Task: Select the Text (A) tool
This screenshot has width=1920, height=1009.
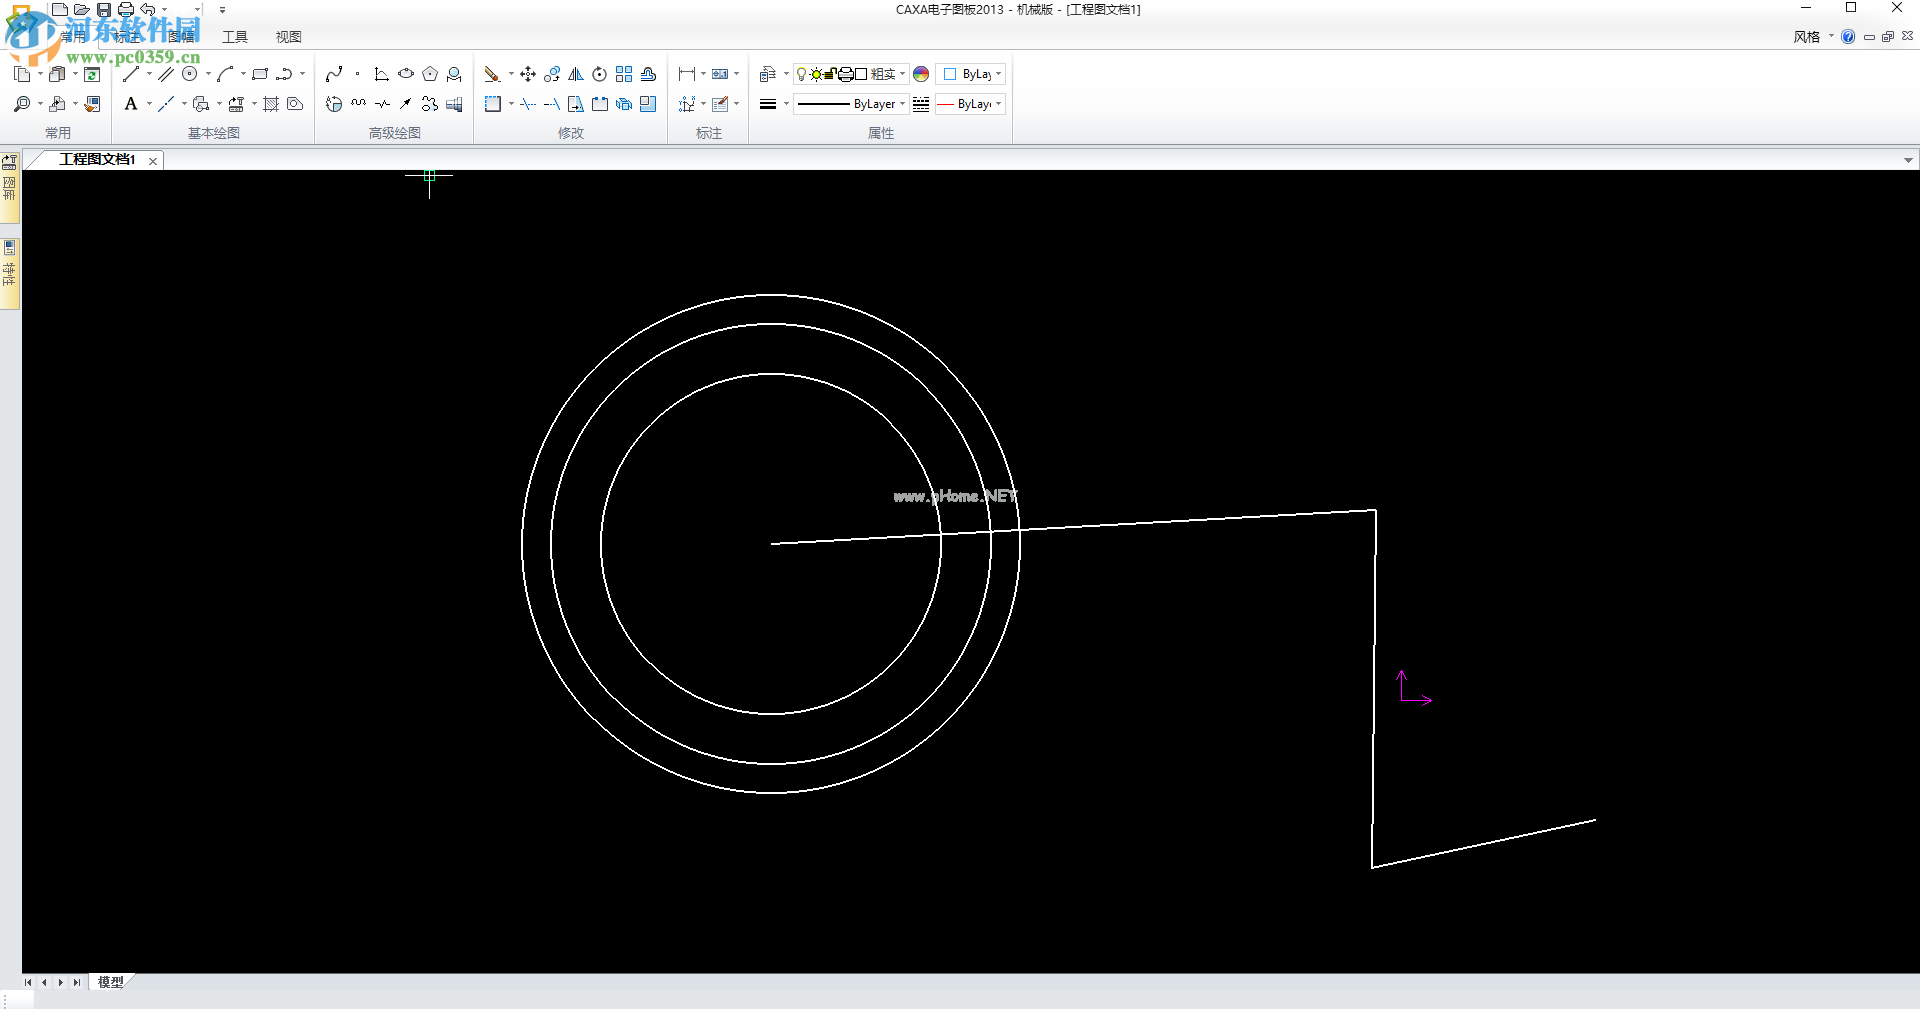Action: pos(130,104)
